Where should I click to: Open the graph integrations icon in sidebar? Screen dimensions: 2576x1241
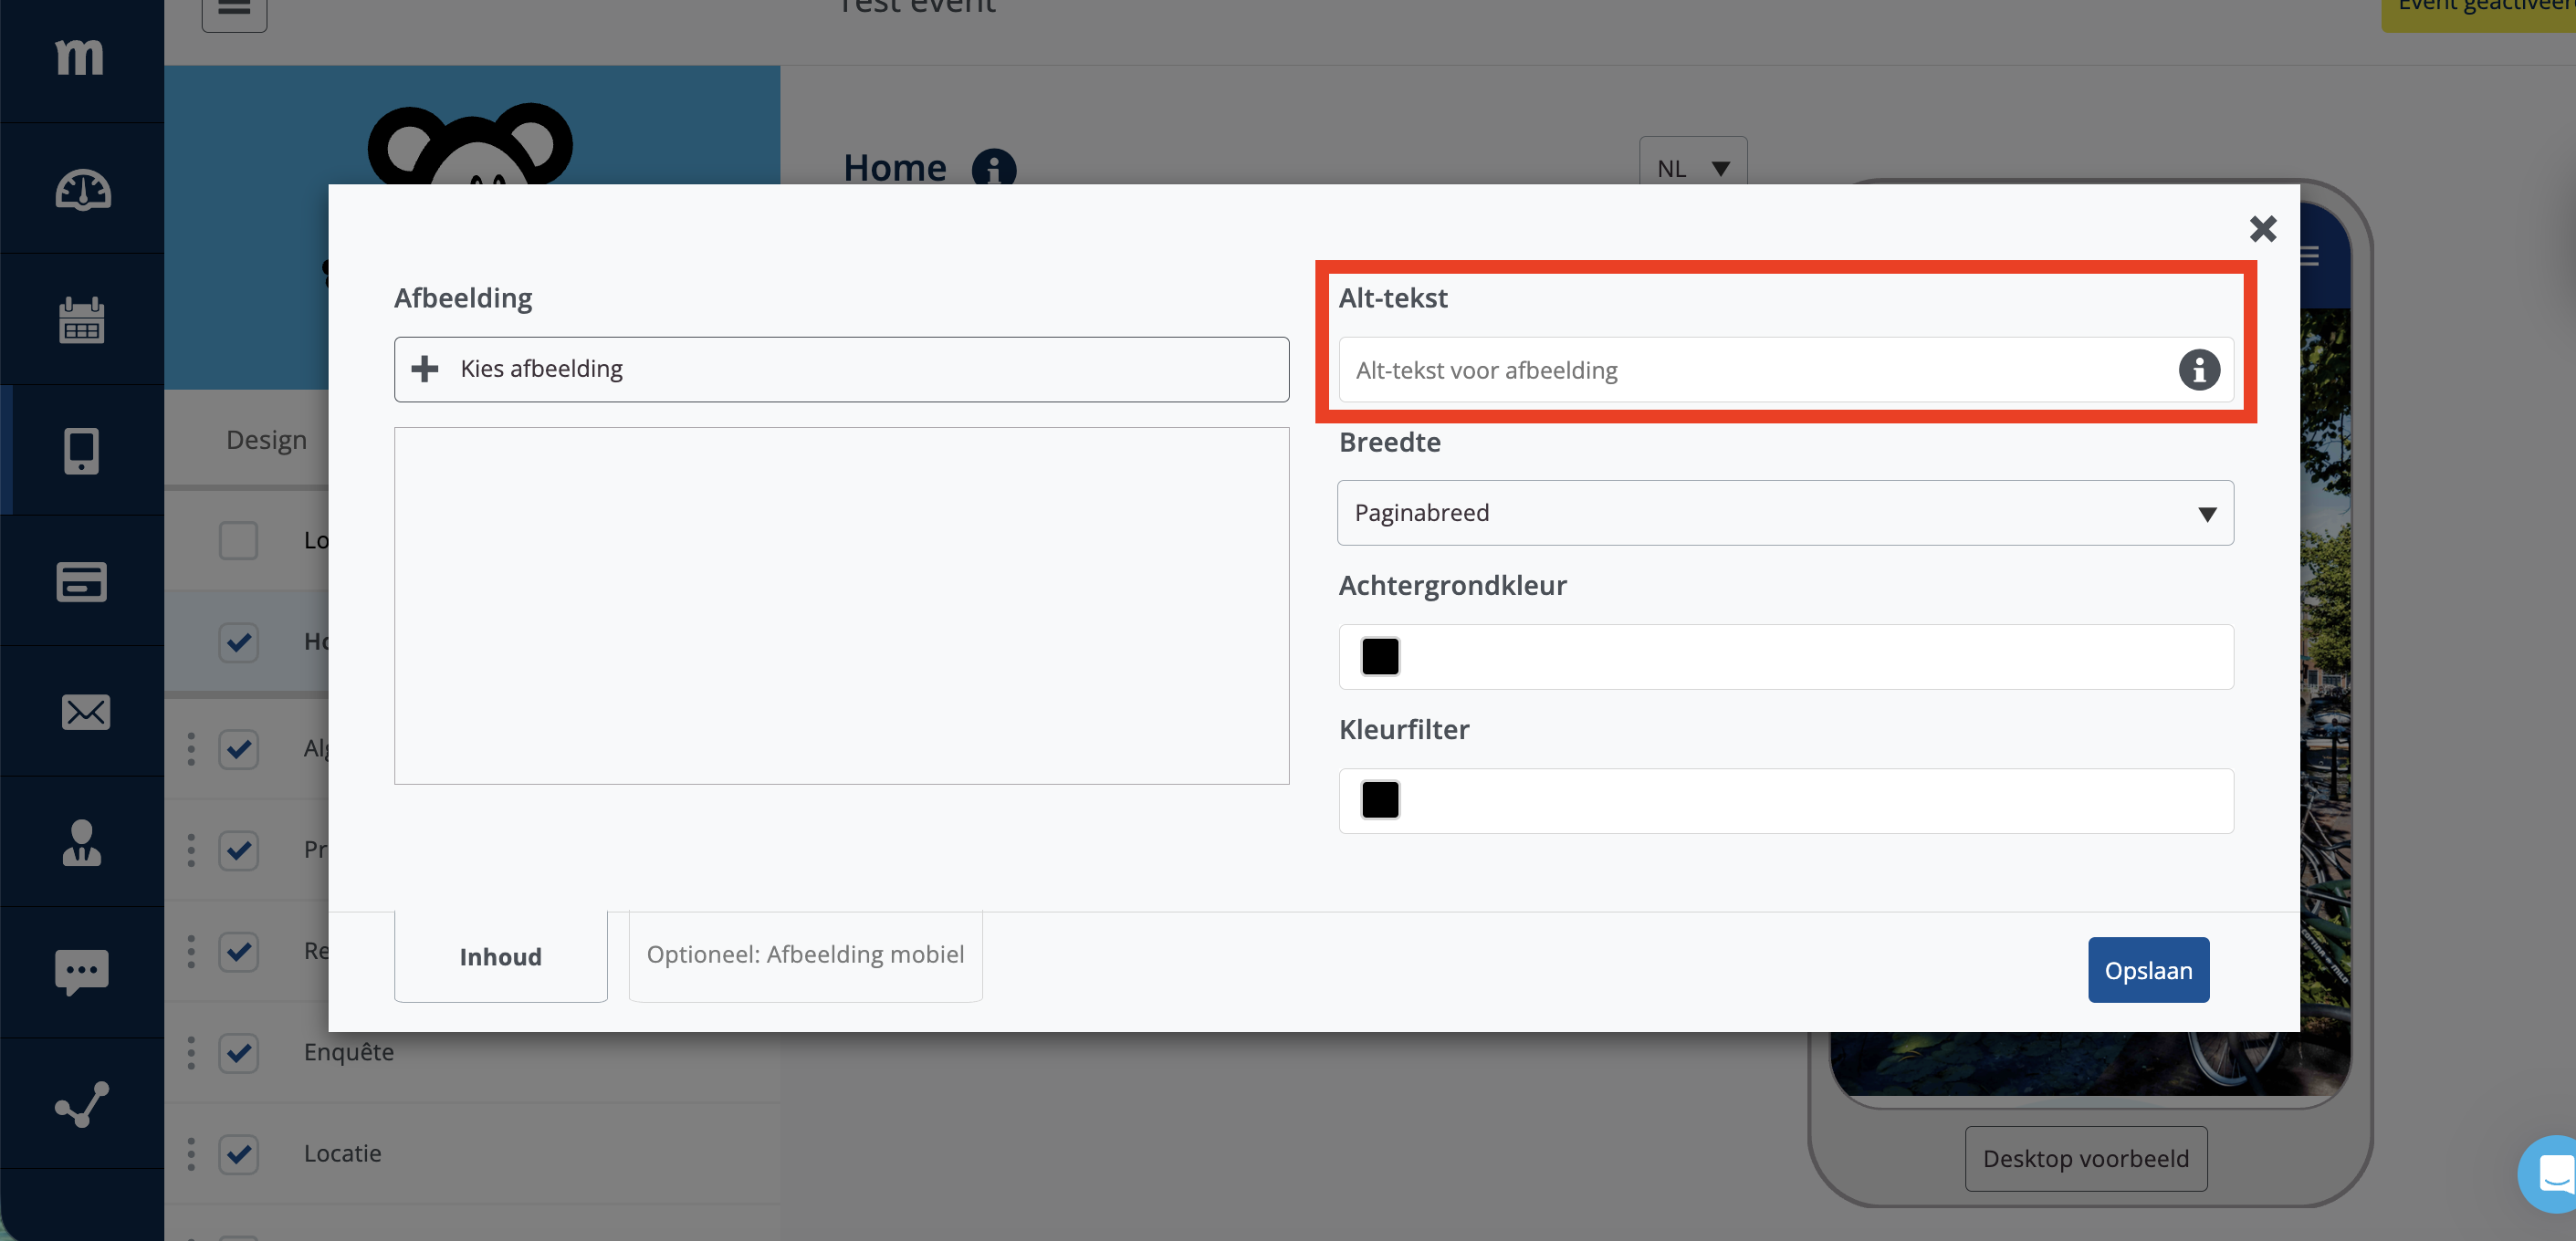coord(82,1104)
